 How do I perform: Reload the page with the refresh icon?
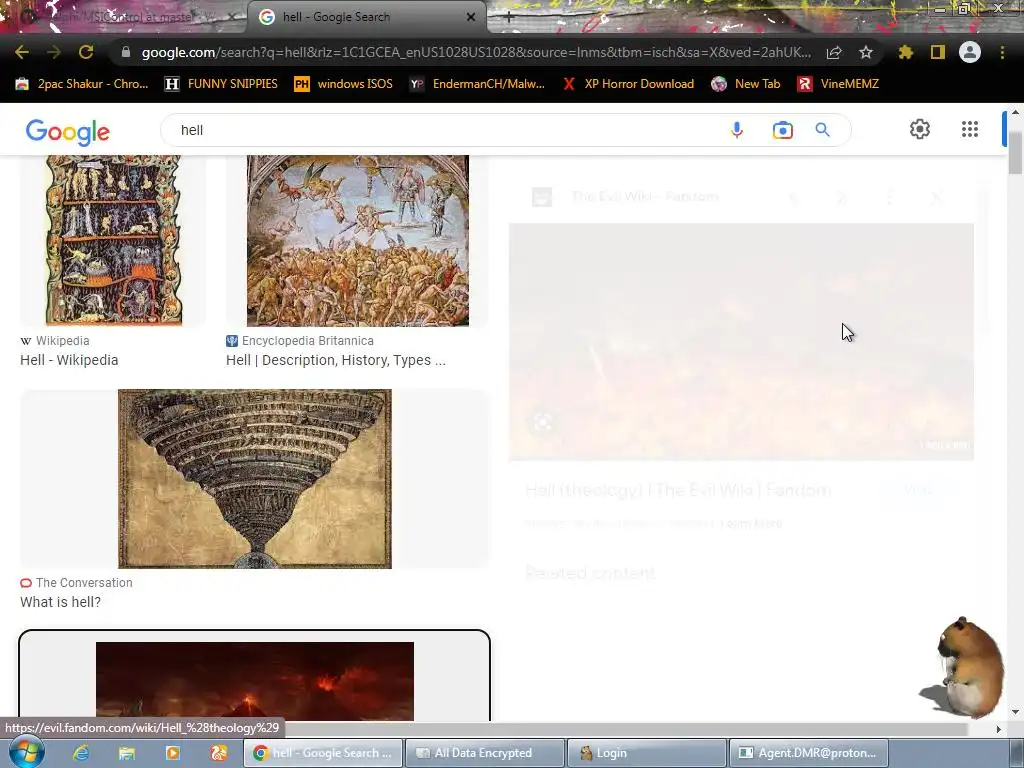(86, 52)
